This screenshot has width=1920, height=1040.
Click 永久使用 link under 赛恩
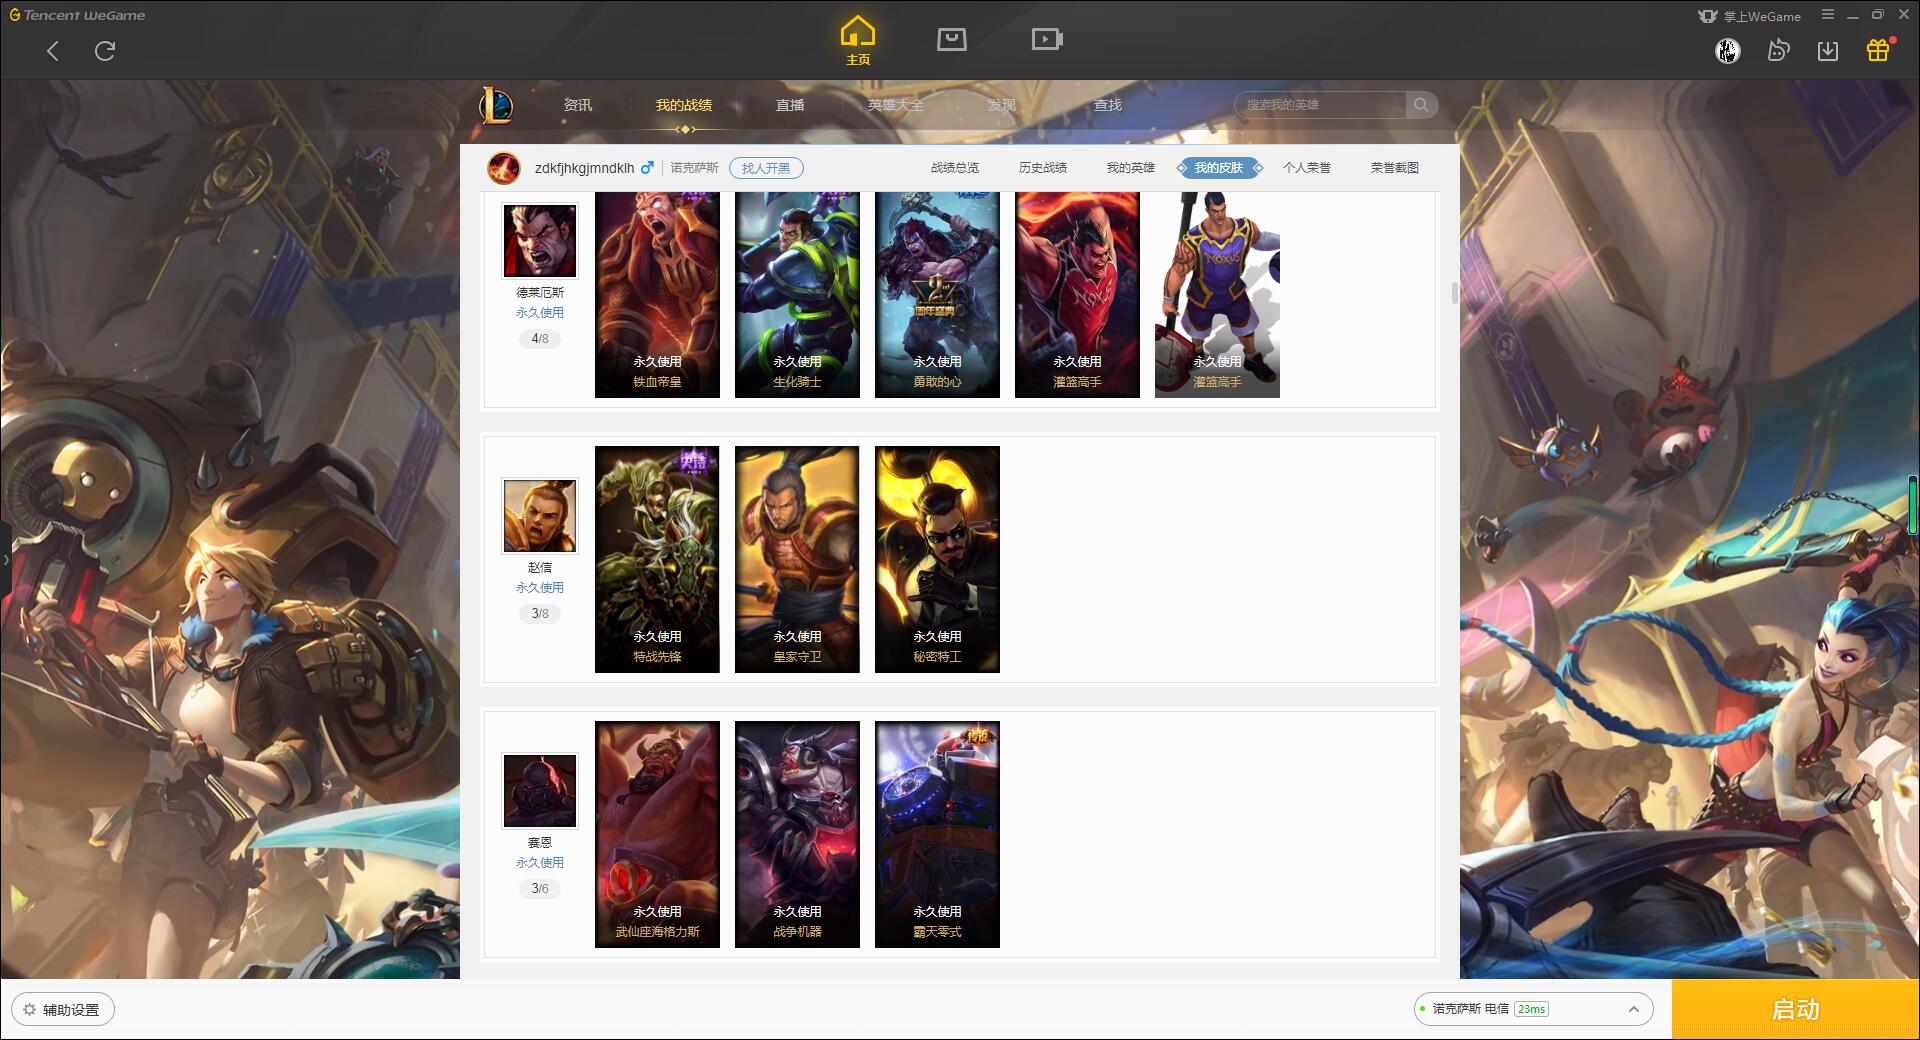(x=540, y=863)
